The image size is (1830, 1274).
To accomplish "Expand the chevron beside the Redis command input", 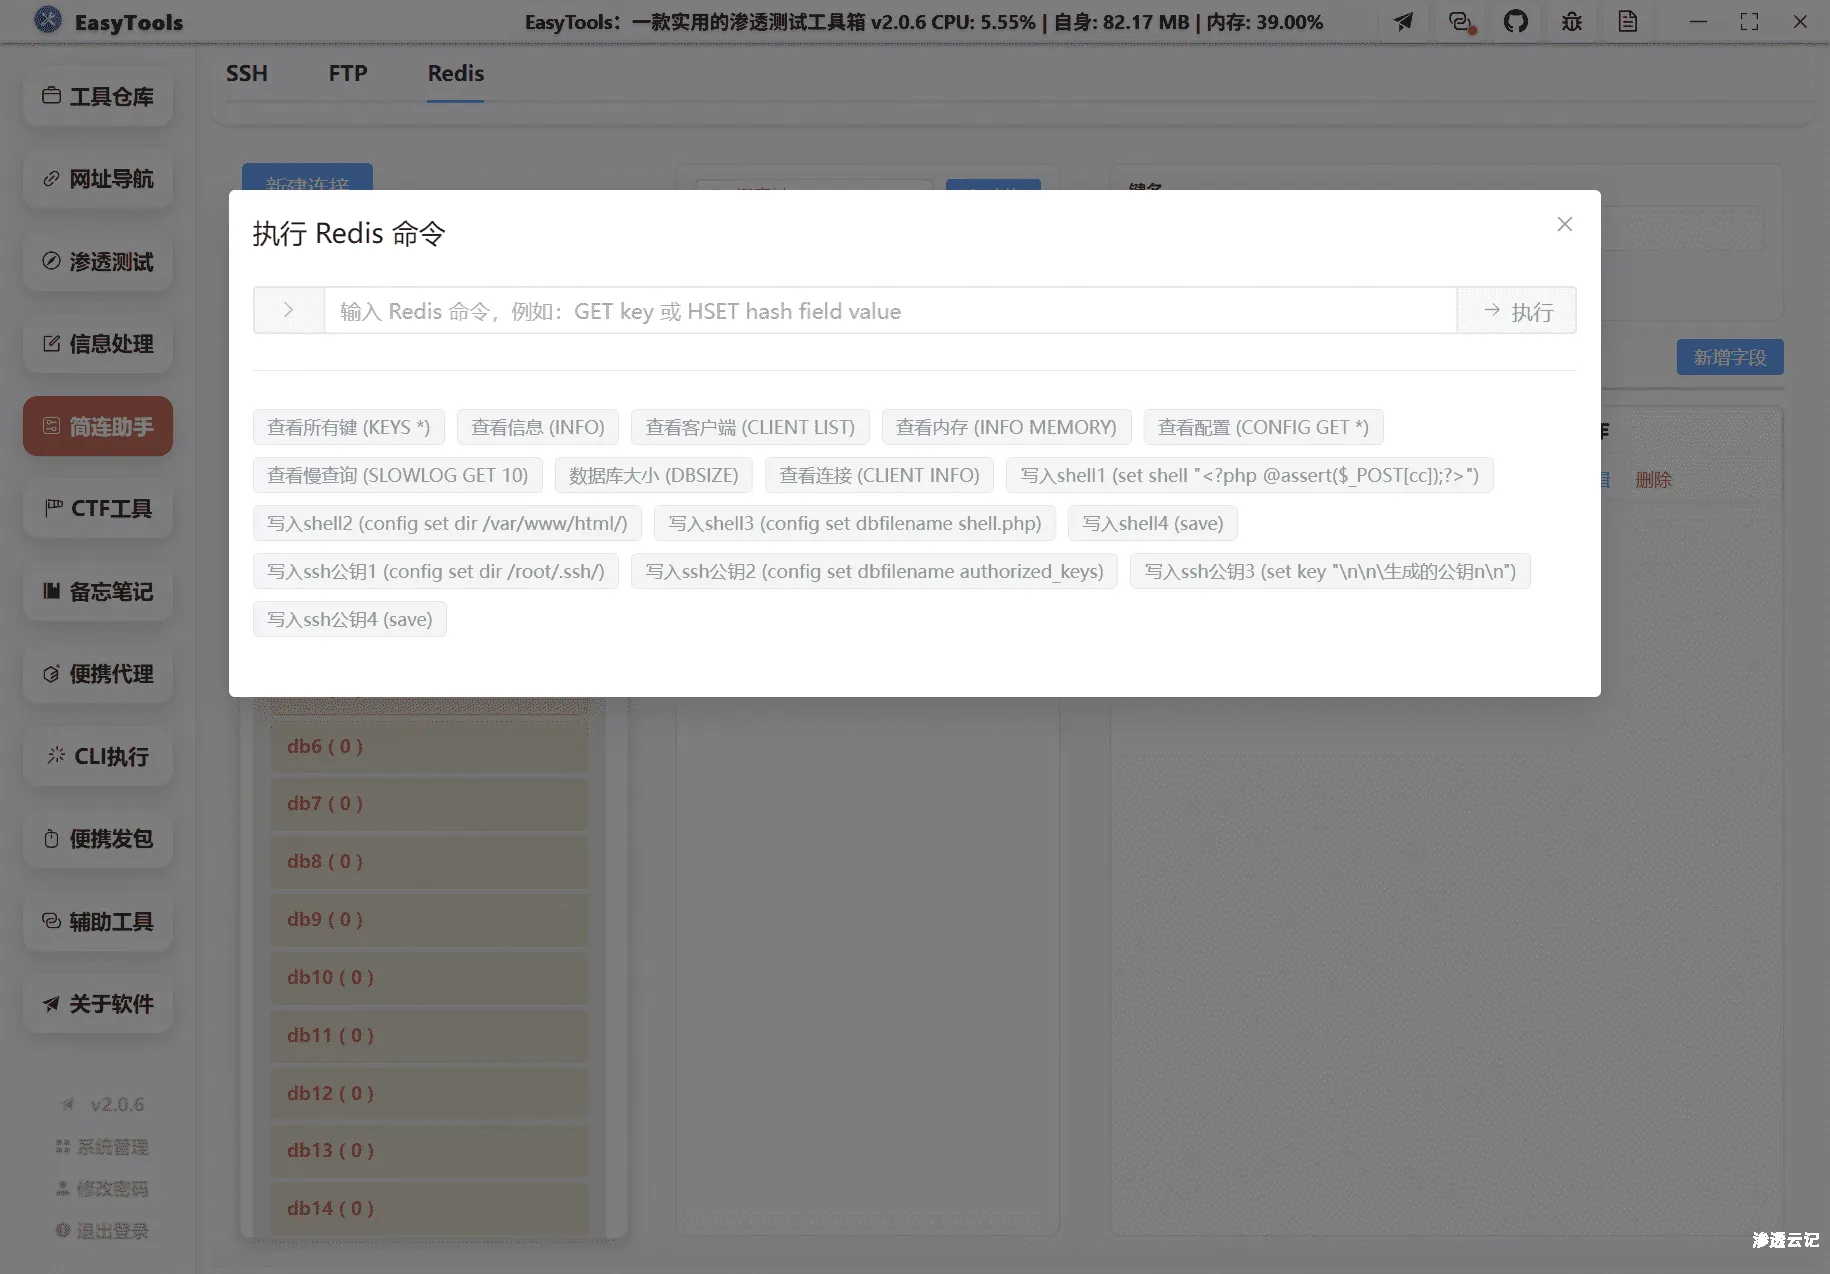I will point(289,310).
